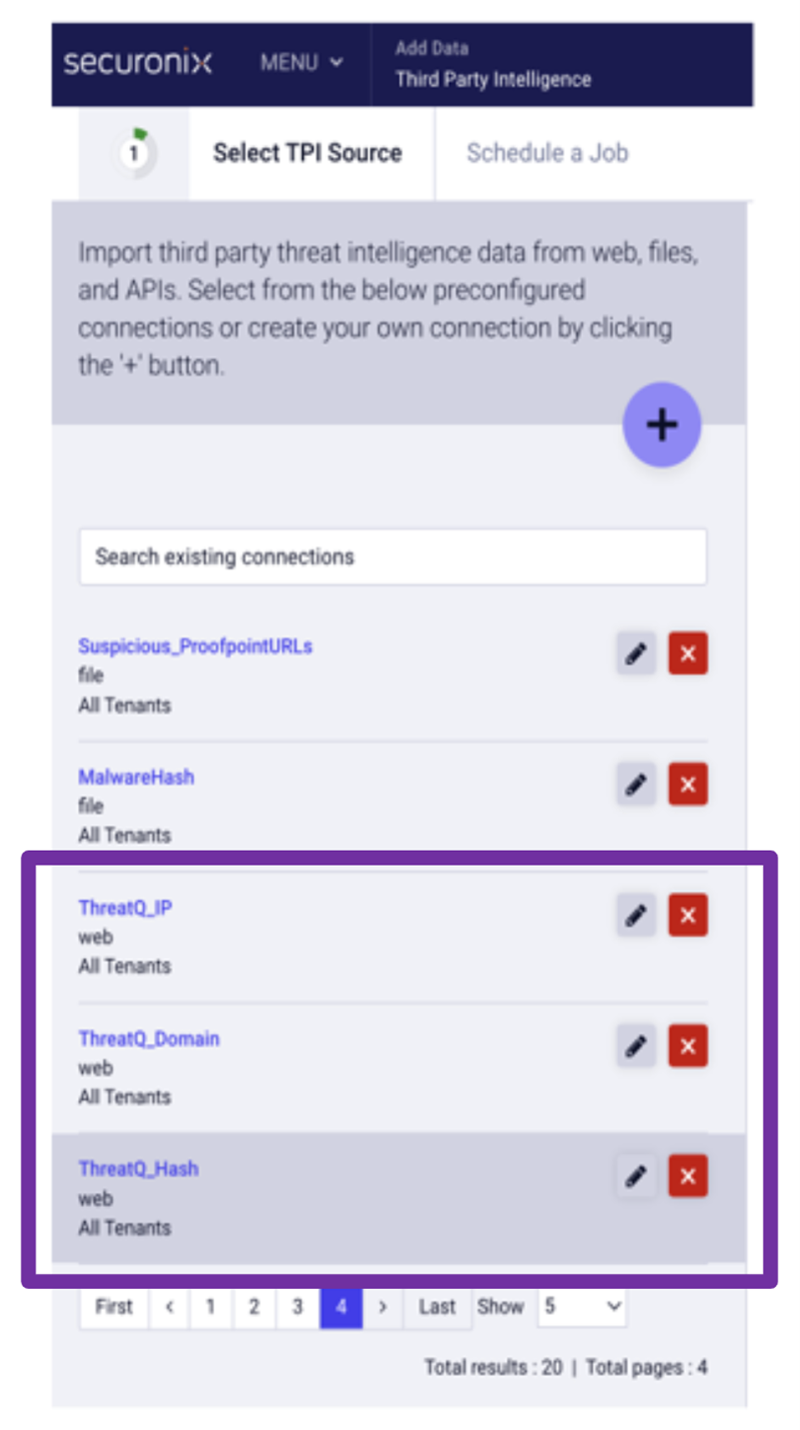Open the MENU dropdown
Viewport: 800px width, 1430px height.
click(301, 63)
